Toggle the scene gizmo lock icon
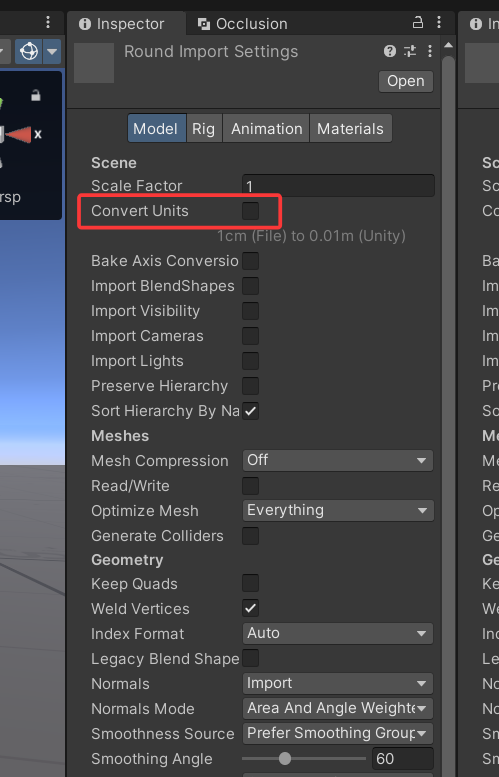499x777 pixels. (x=36, y=95)
